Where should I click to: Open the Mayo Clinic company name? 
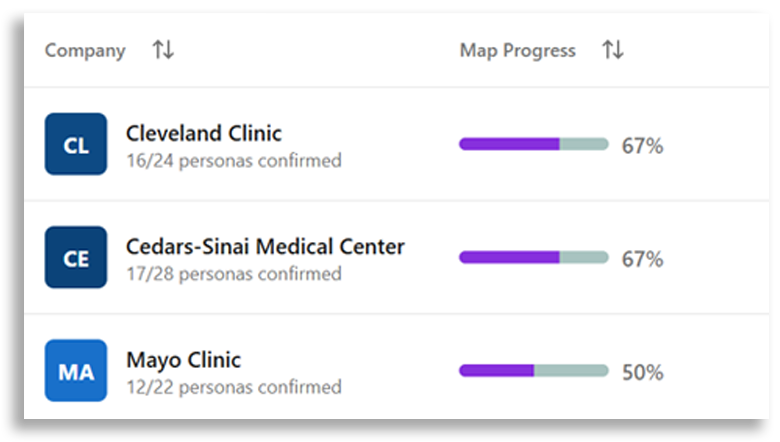click(x=184, y=360)
